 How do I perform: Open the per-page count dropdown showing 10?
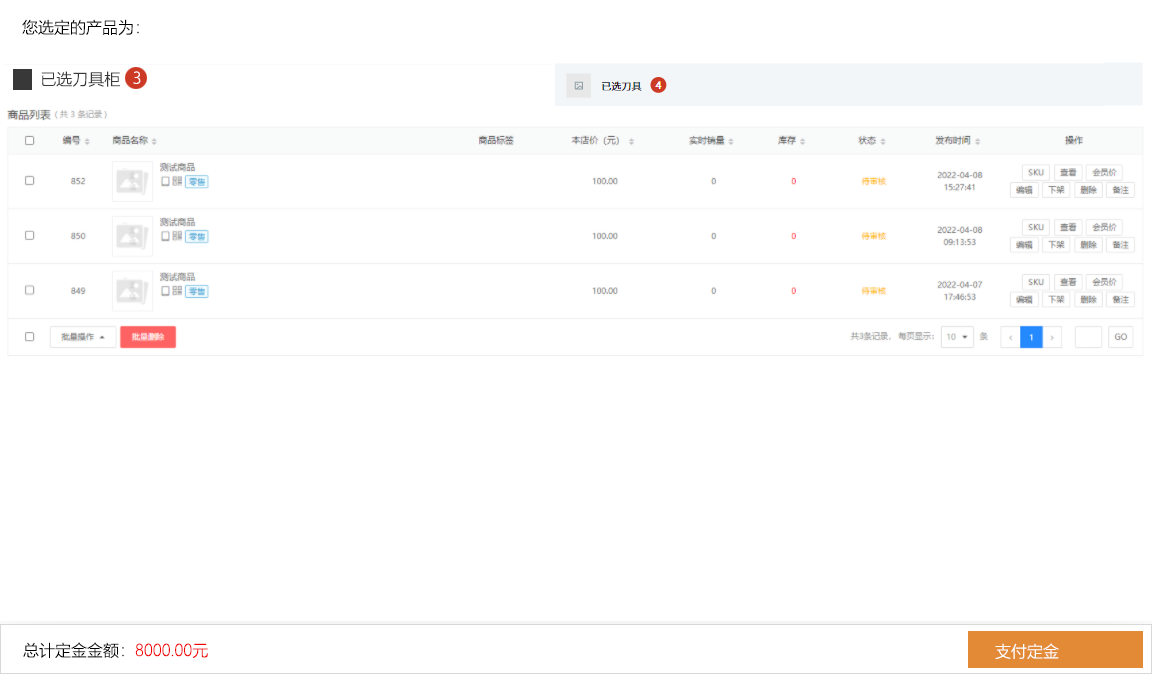[957, 337]
